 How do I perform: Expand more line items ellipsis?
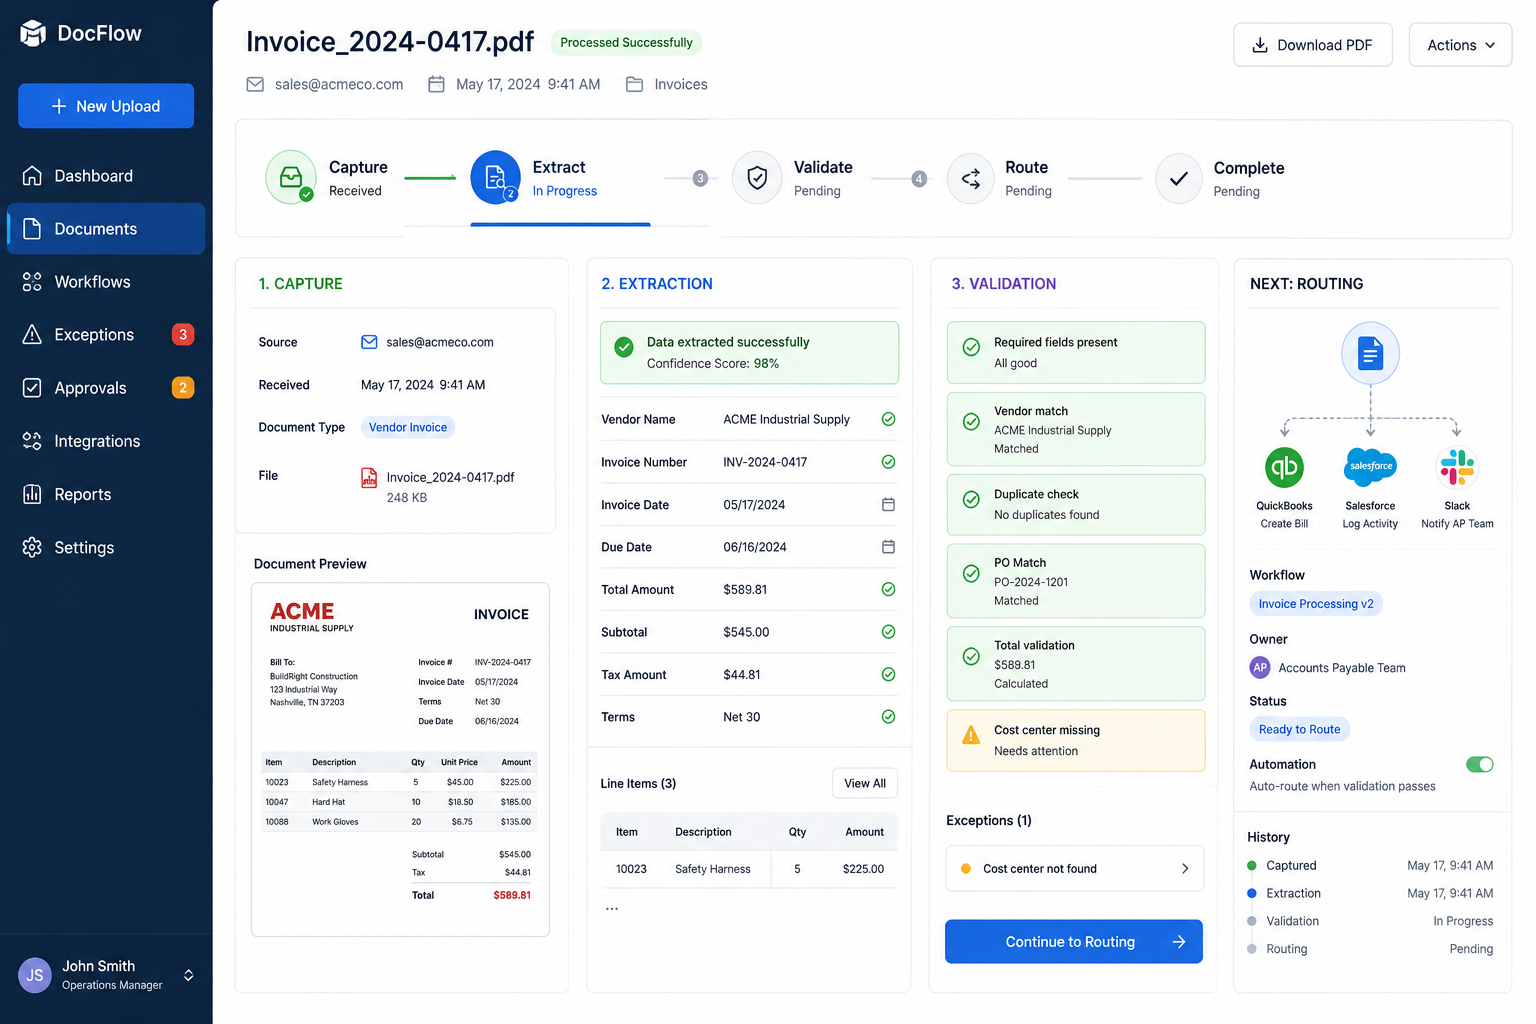pyautogui.click(x=612, y=909)
